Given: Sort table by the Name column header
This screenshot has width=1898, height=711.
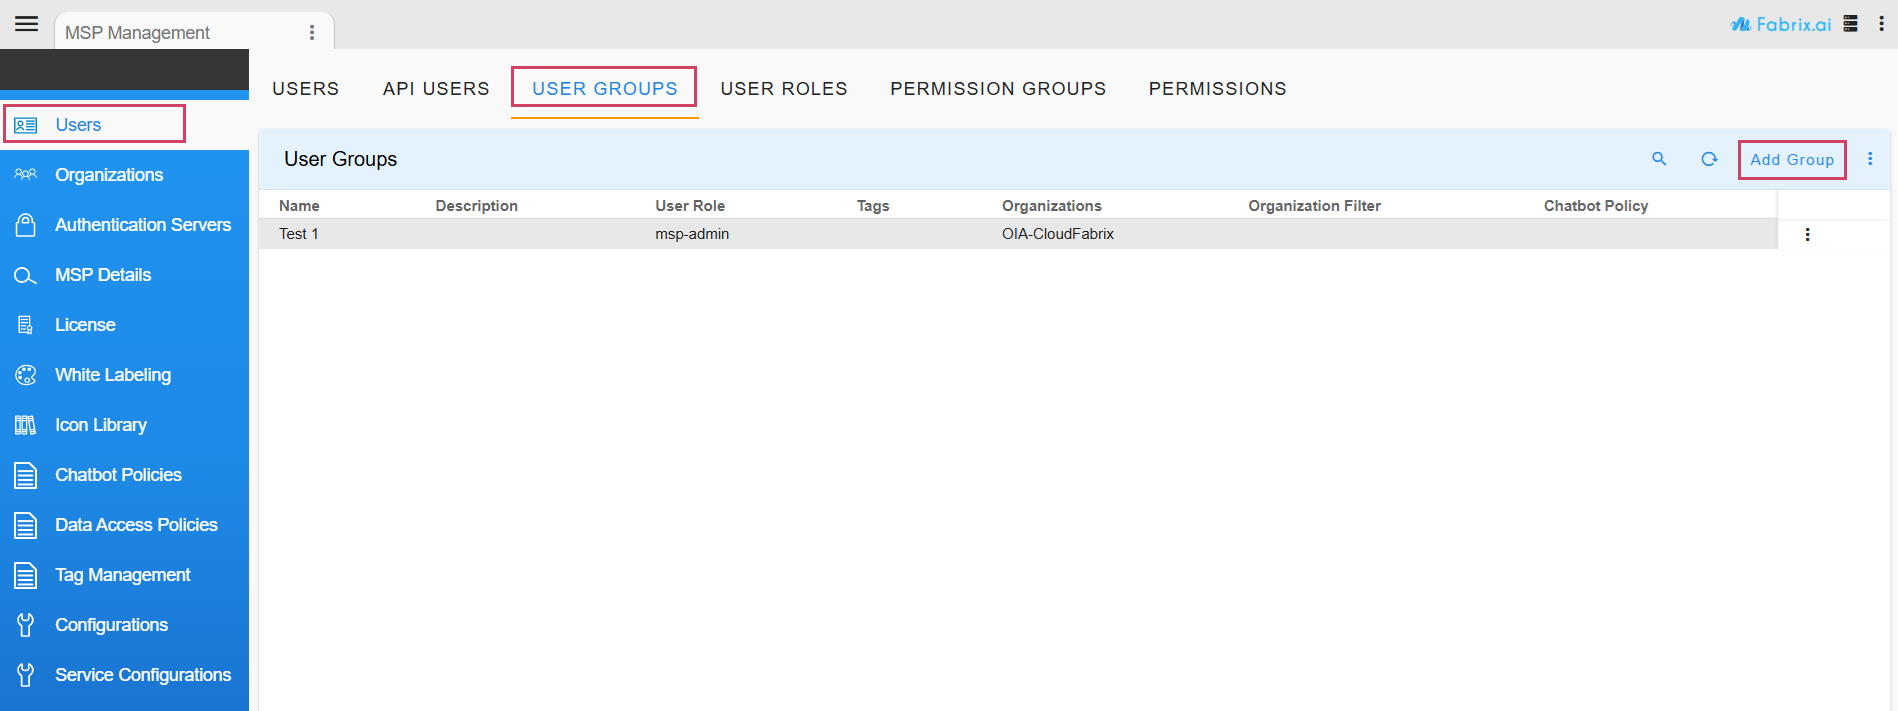Looking at the screenshot, I should point(299,206).
